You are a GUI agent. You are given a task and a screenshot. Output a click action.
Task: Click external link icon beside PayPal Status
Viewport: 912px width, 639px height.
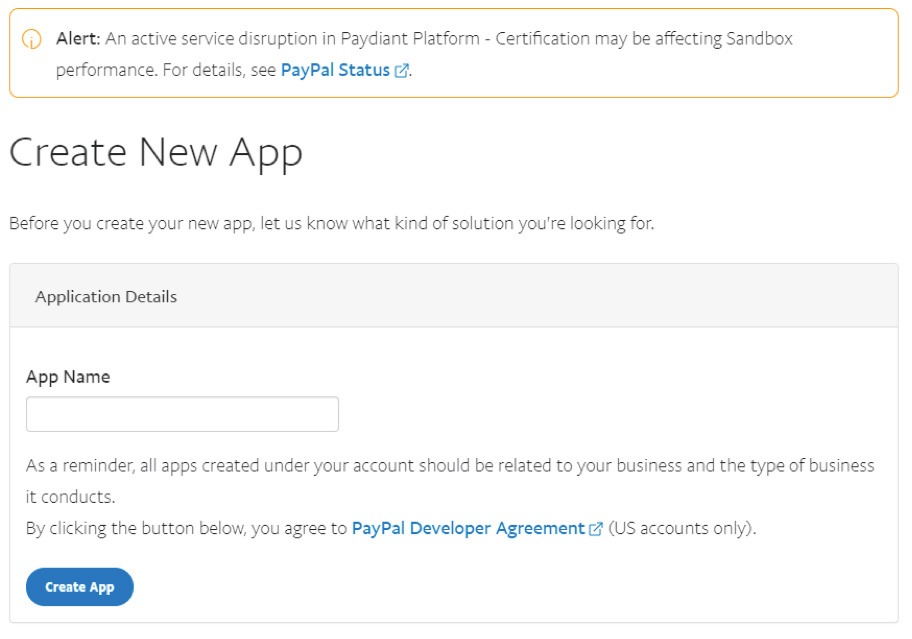402,71
